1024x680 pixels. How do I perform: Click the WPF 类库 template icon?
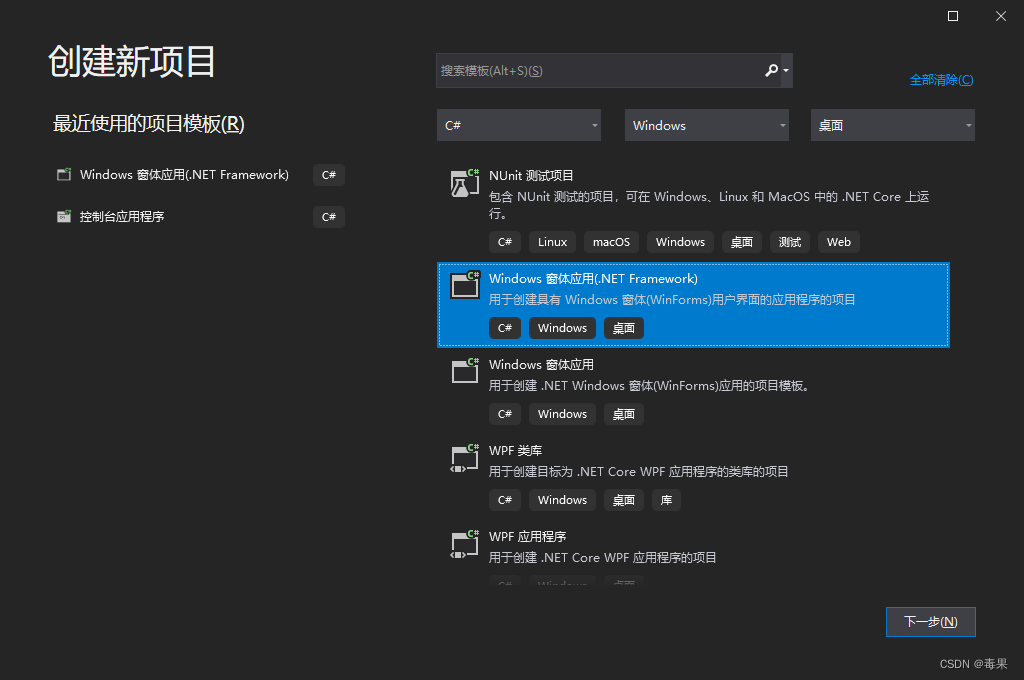(464, 456)
